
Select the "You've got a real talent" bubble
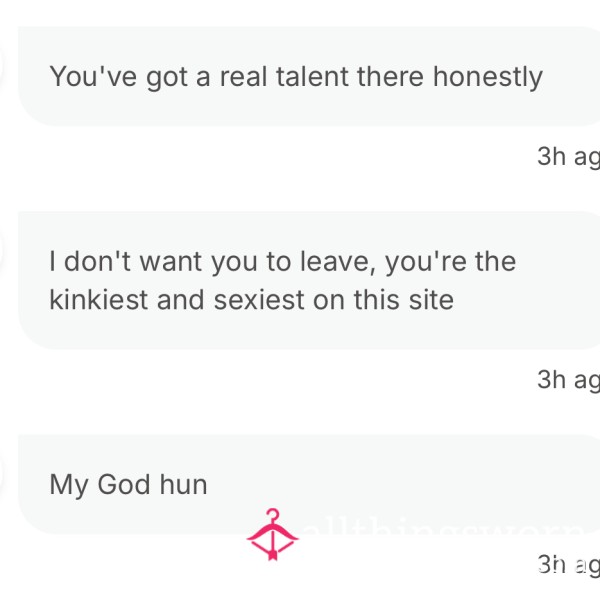click(309, 76)
